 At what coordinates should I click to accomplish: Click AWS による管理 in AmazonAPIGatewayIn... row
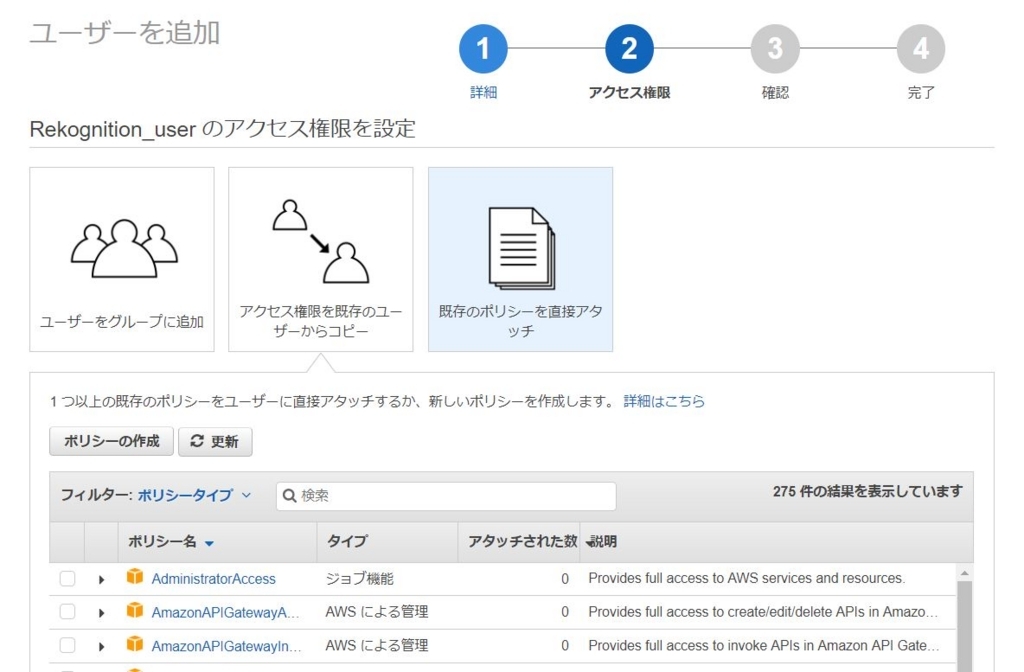[377, 645]
